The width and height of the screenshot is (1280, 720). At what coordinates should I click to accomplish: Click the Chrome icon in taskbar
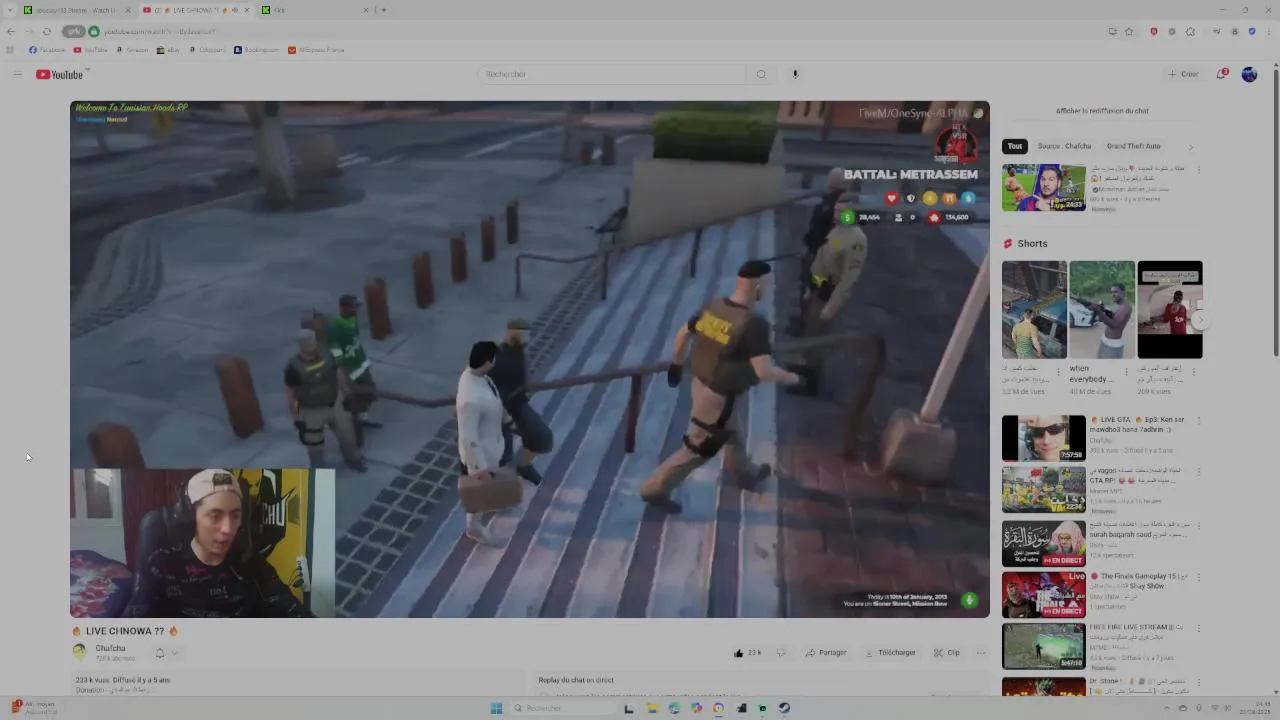718,708
